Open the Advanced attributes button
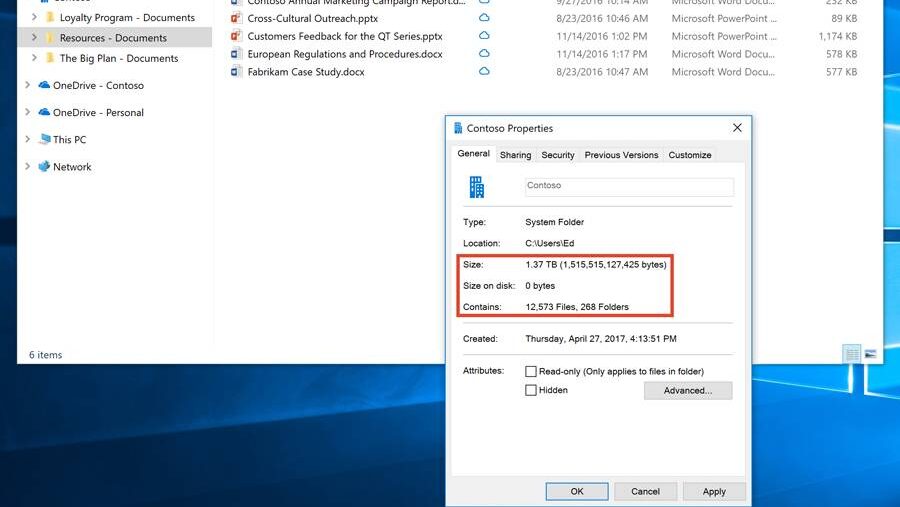 [x=688, y=390]
